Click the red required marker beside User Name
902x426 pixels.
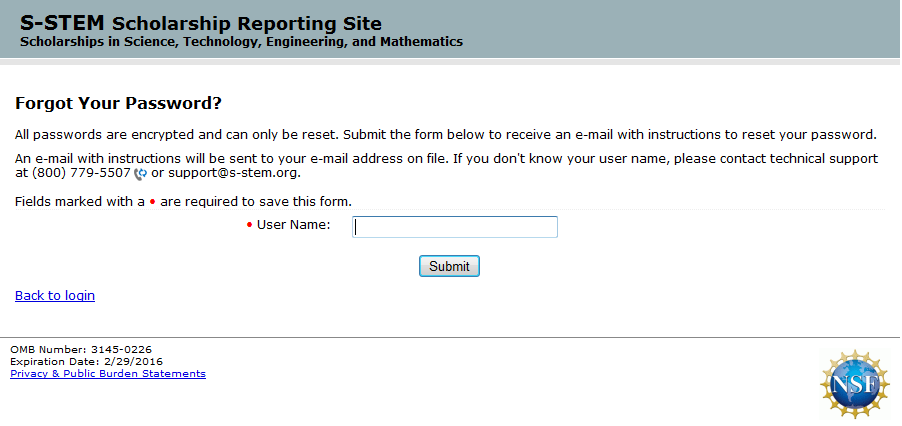coord(249,225)
